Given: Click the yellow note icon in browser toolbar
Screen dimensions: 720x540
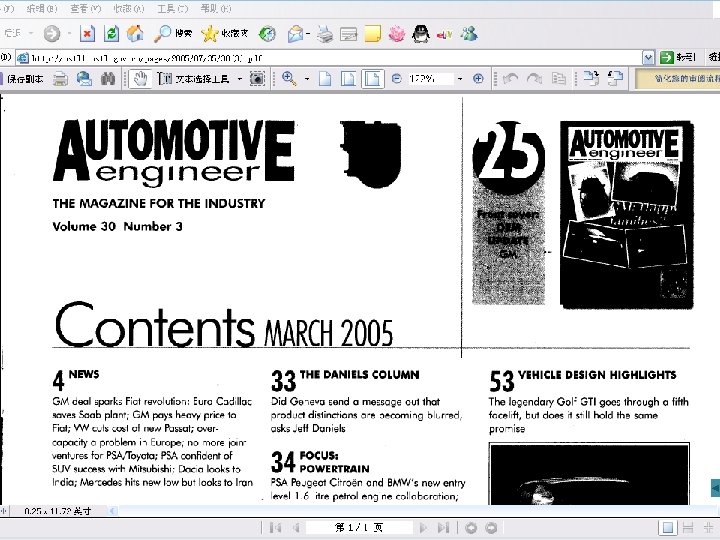Looking at the screenshot, I should [372, 34].
